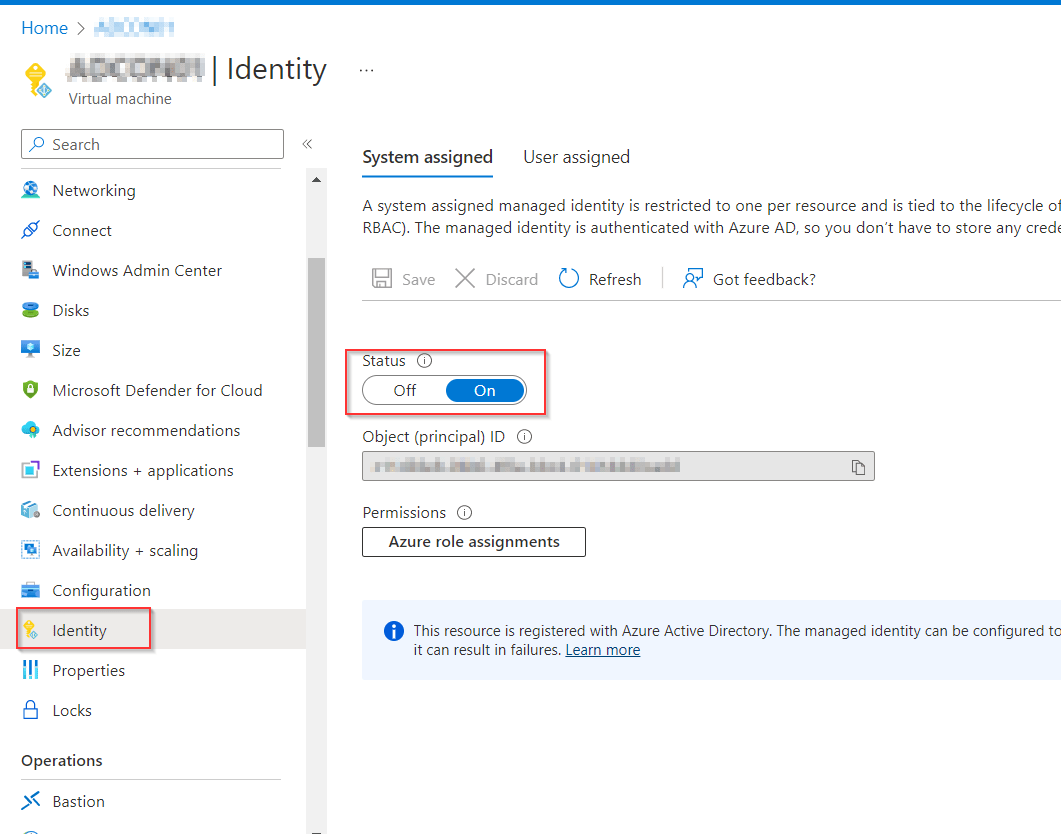This screenshot has height=834, width=1061.
Task: Click the copy icon beside Object ID
Action: point(858,466)
